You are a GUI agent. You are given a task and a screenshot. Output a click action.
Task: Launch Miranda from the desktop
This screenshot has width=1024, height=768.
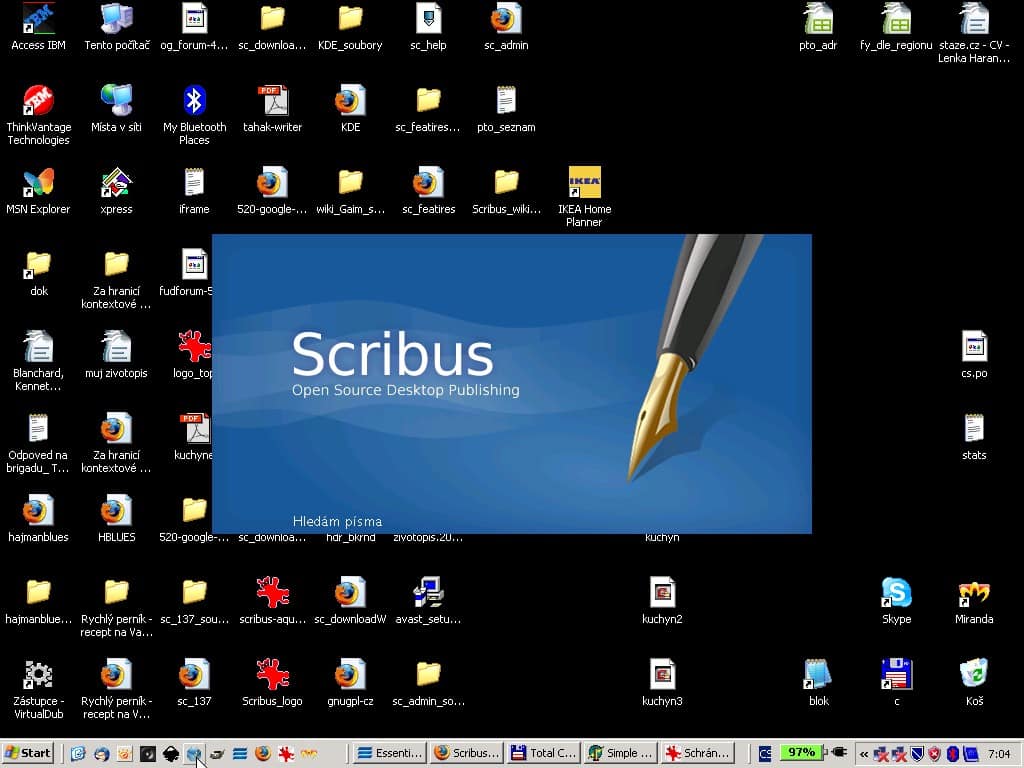coord(974,600)
